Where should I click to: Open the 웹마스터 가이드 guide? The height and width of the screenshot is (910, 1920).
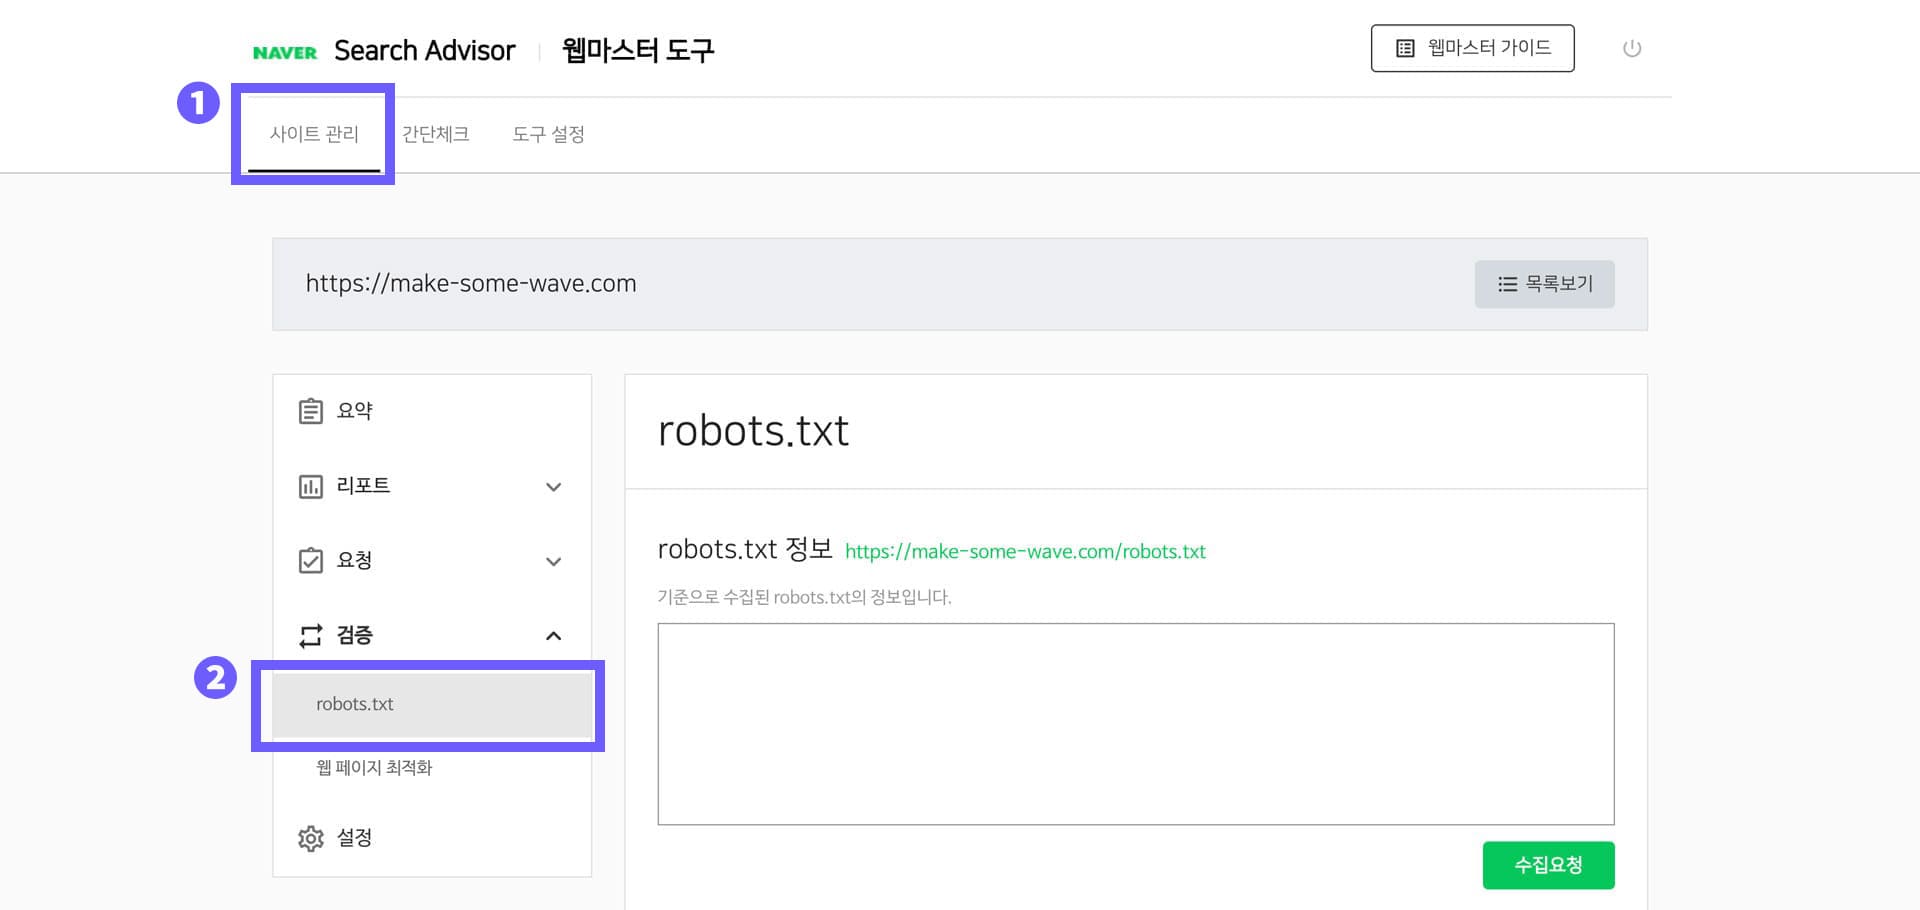click(x=1472, y=46)
